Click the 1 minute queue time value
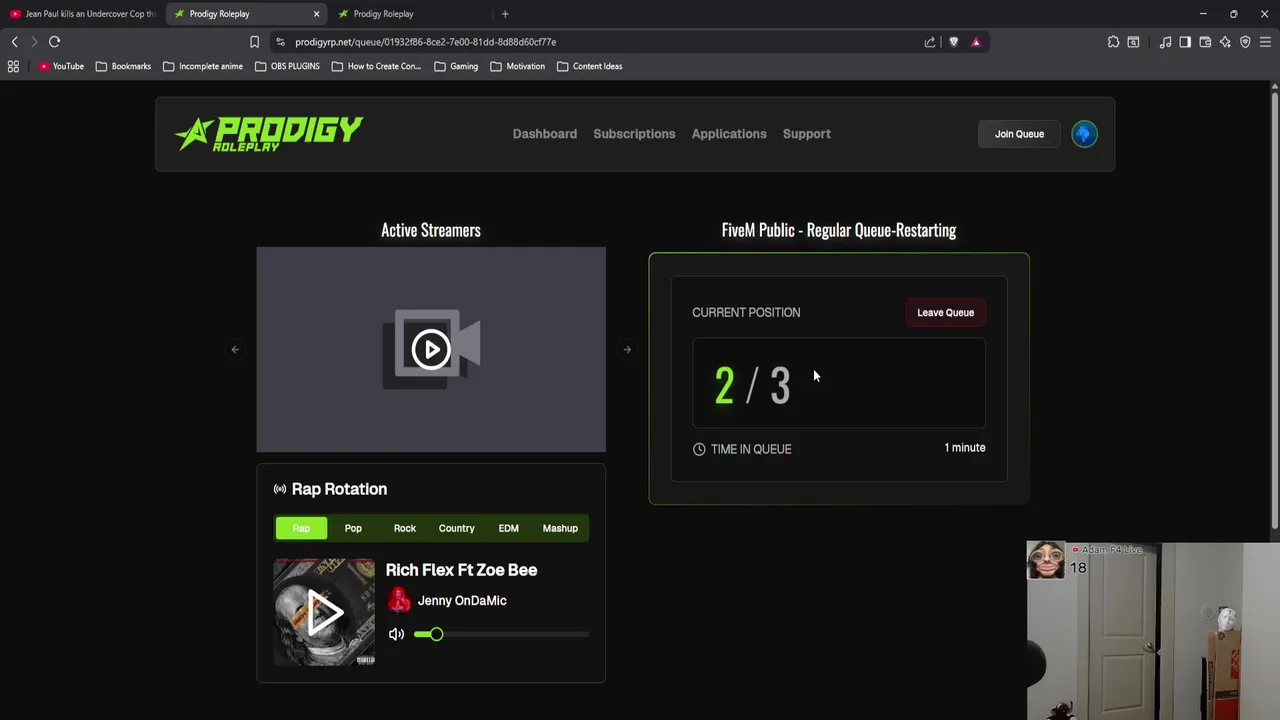 [x=965, y=448]
